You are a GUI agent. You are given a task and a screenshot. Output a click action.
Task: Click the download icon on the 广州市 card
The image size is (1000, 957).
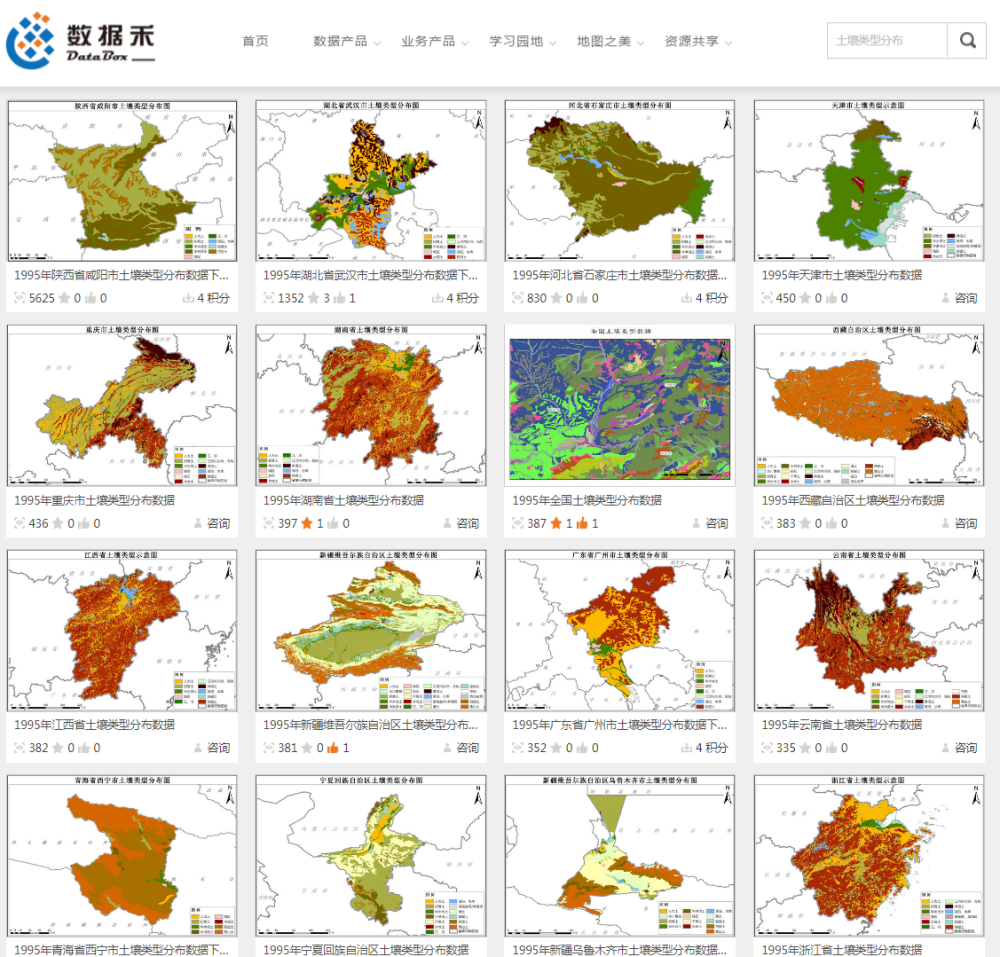[x=687, y=747]
